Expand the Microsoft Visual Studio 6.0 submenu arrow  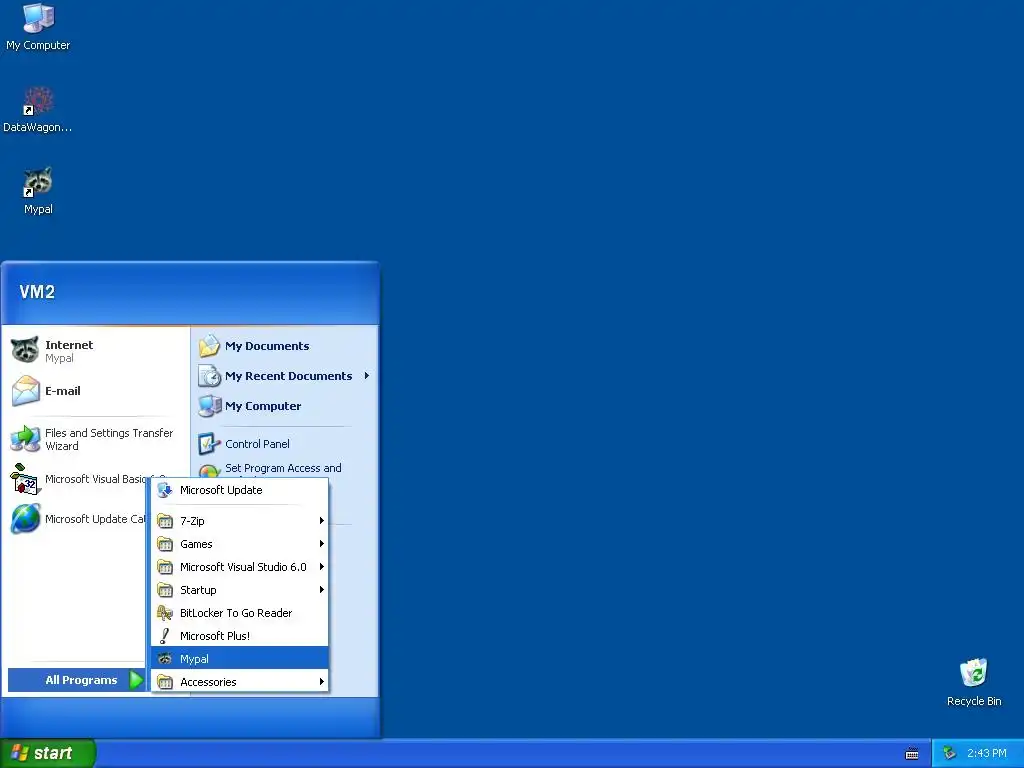(x=321, y=567)
